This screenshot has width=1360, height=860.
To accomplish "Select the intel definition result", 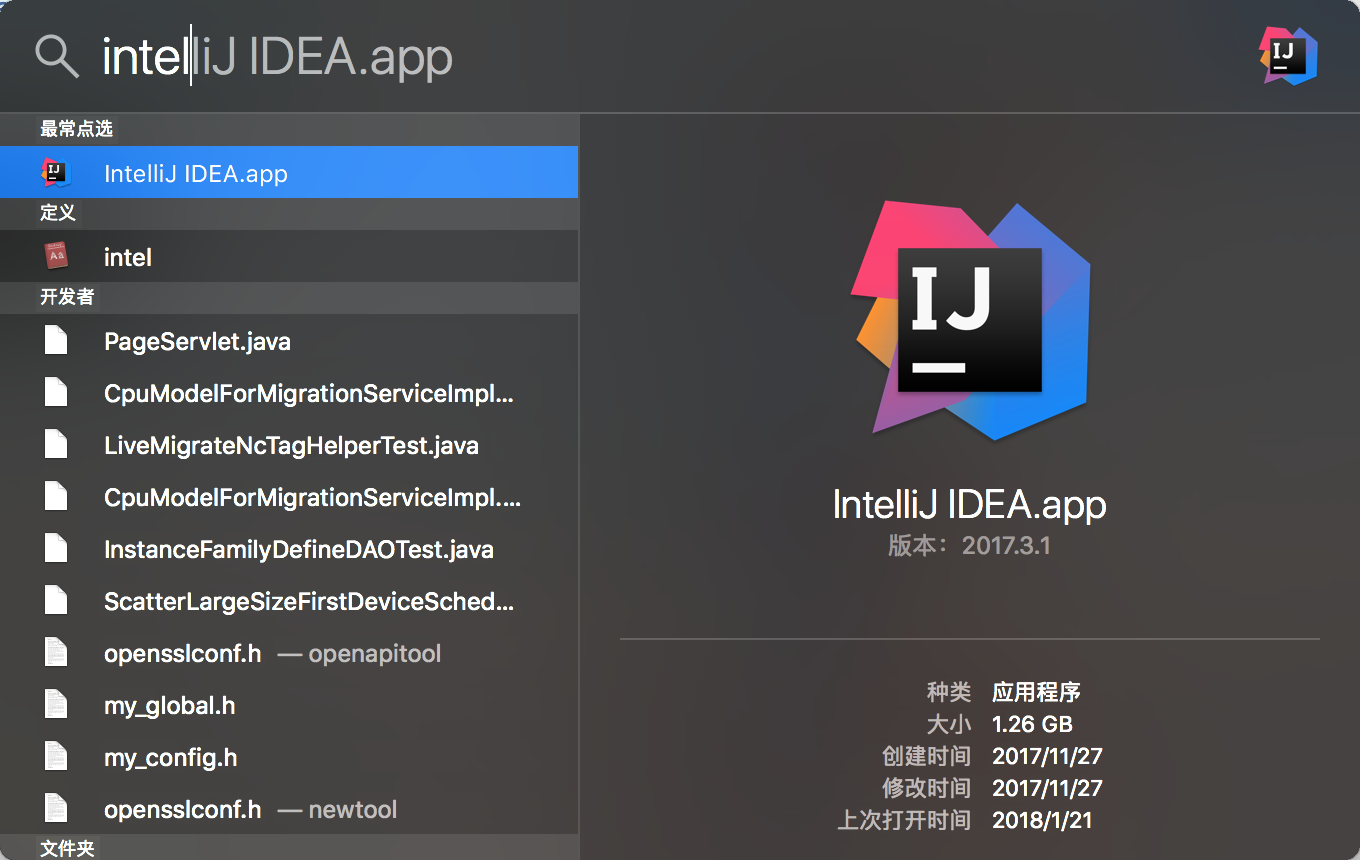I will tap(289, 256).
